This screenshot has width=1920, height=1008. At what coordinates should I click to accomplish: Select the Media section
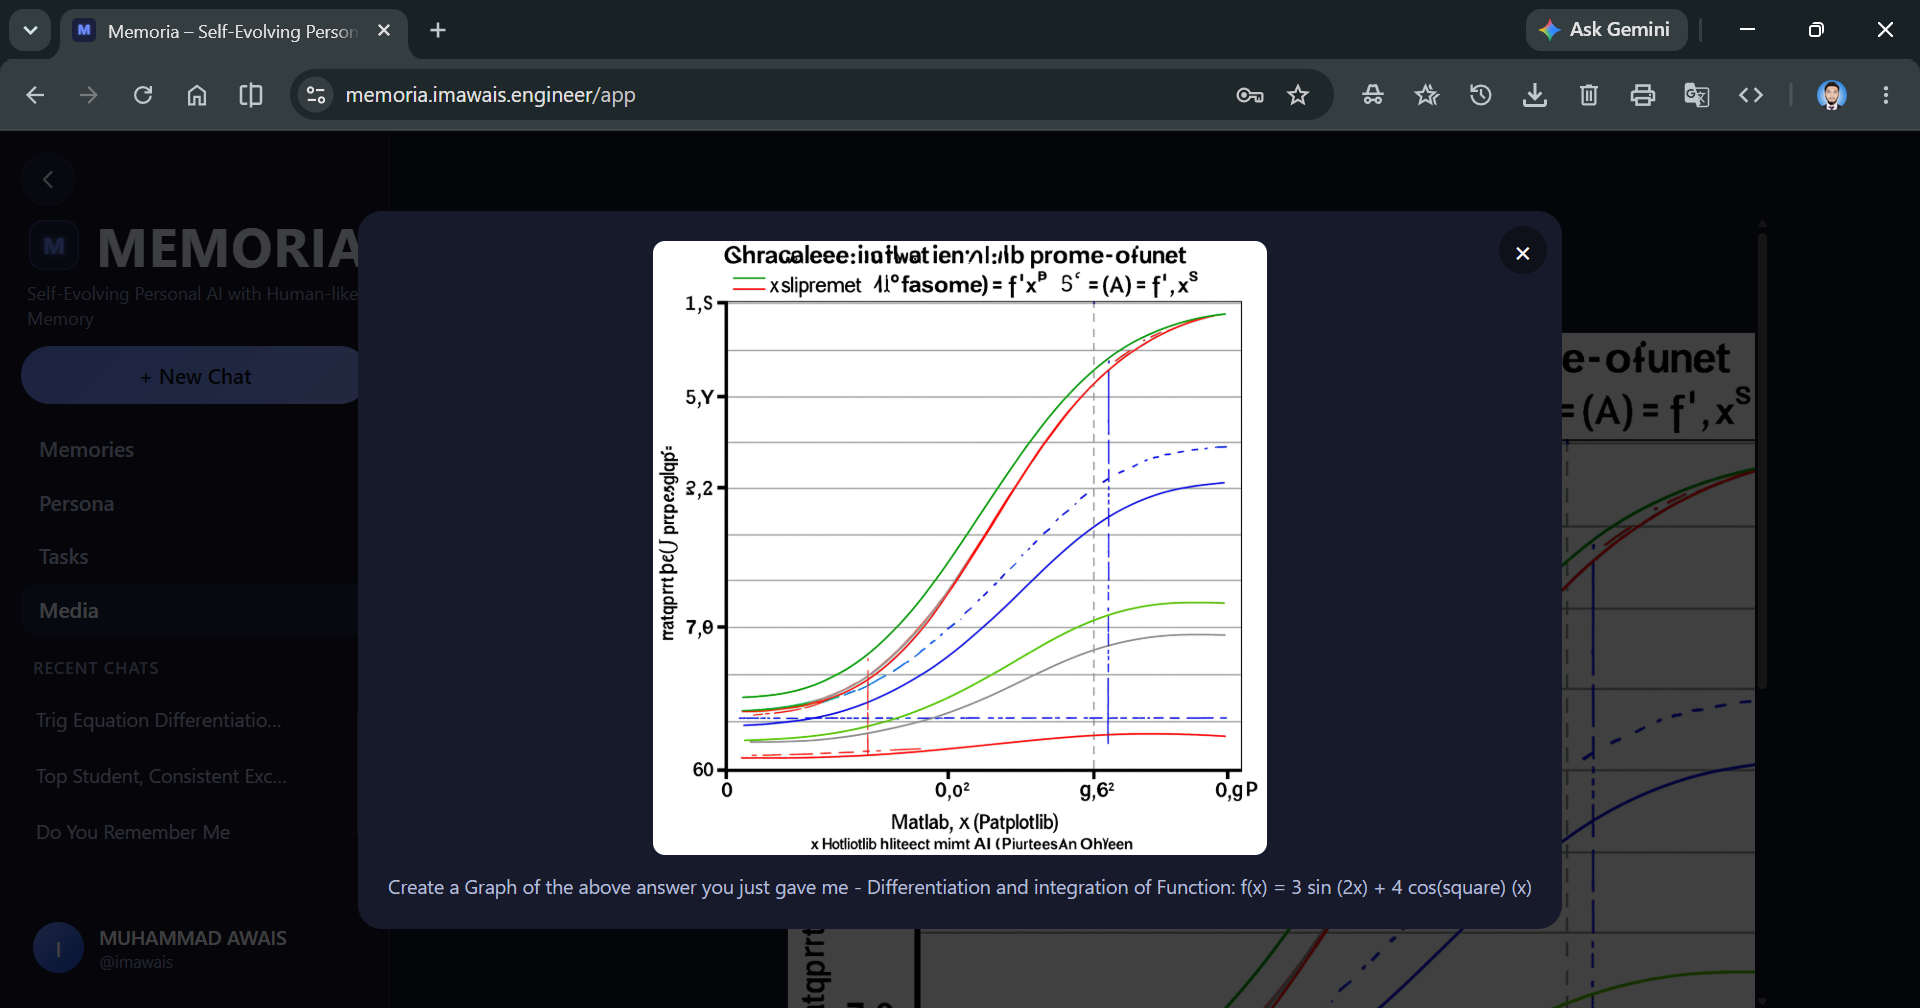pyautogui.click(x=190, y=610)
